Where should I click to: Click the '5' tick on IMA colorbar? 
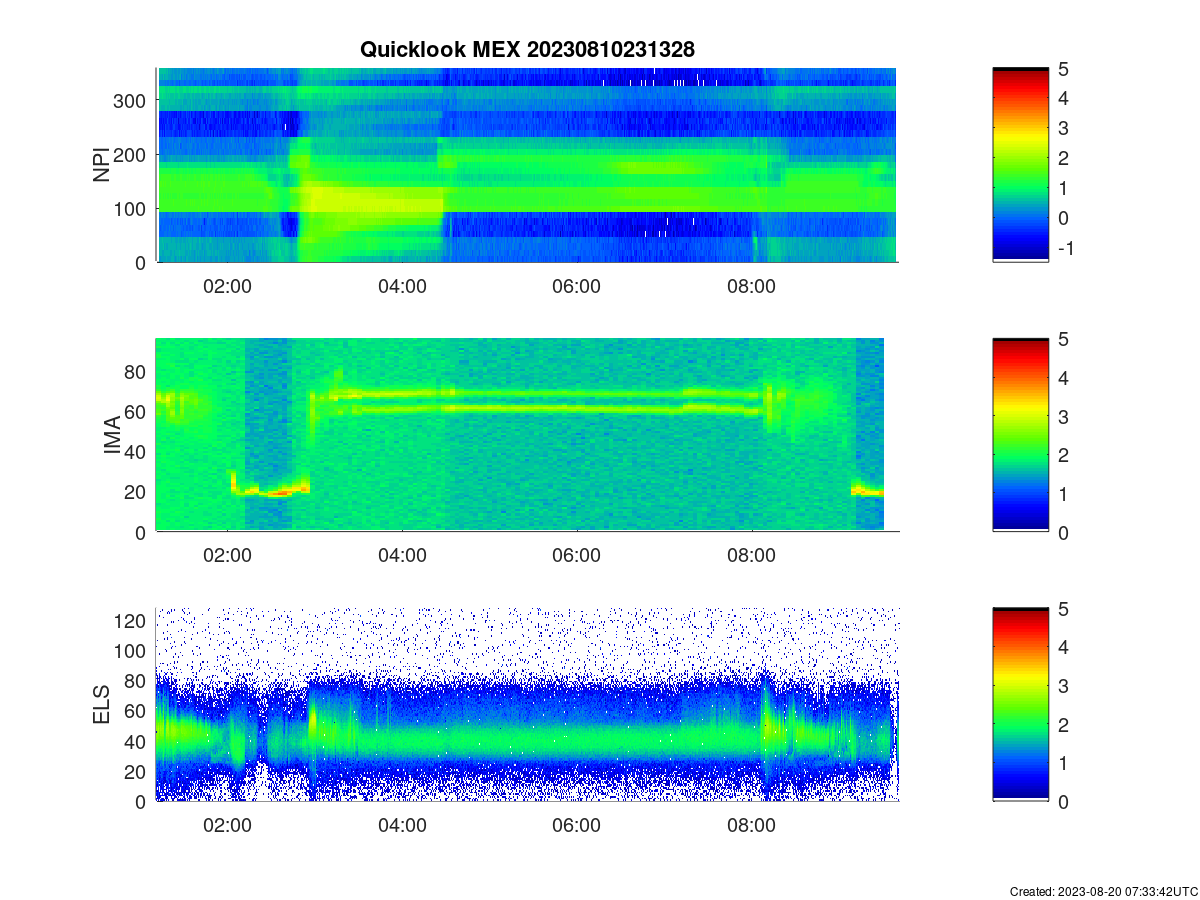(x=1063, y=339)
